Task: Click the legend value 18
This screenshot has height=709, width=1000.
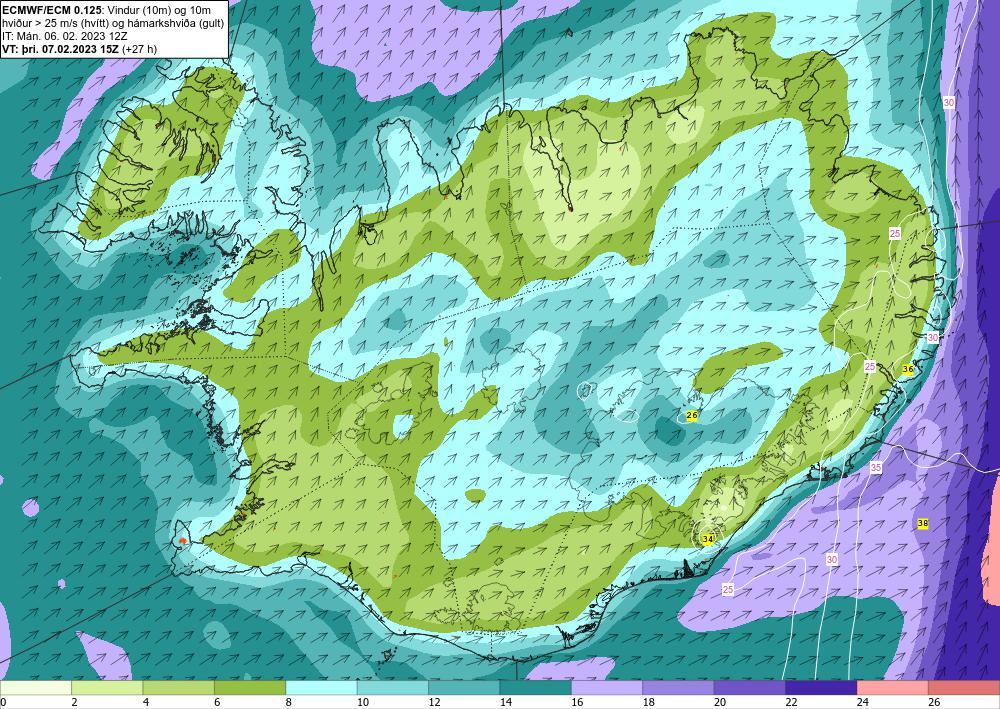Action: [649, 702]
